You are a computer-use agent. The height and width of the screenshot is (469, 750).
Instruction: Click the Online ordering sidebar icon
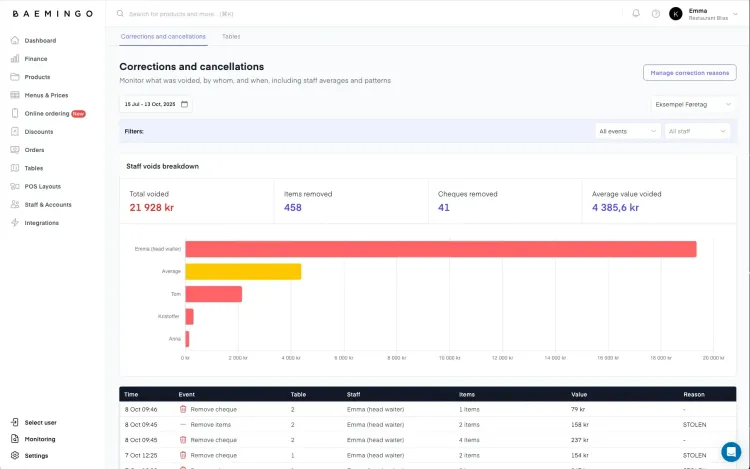pyautogui.click(x=15, y=113)
